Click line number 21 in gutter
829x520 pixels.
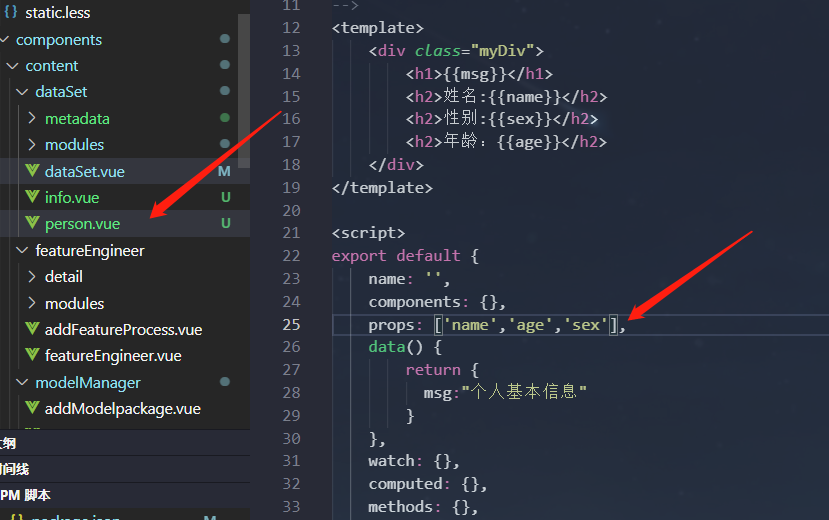(x=291, y=233)
